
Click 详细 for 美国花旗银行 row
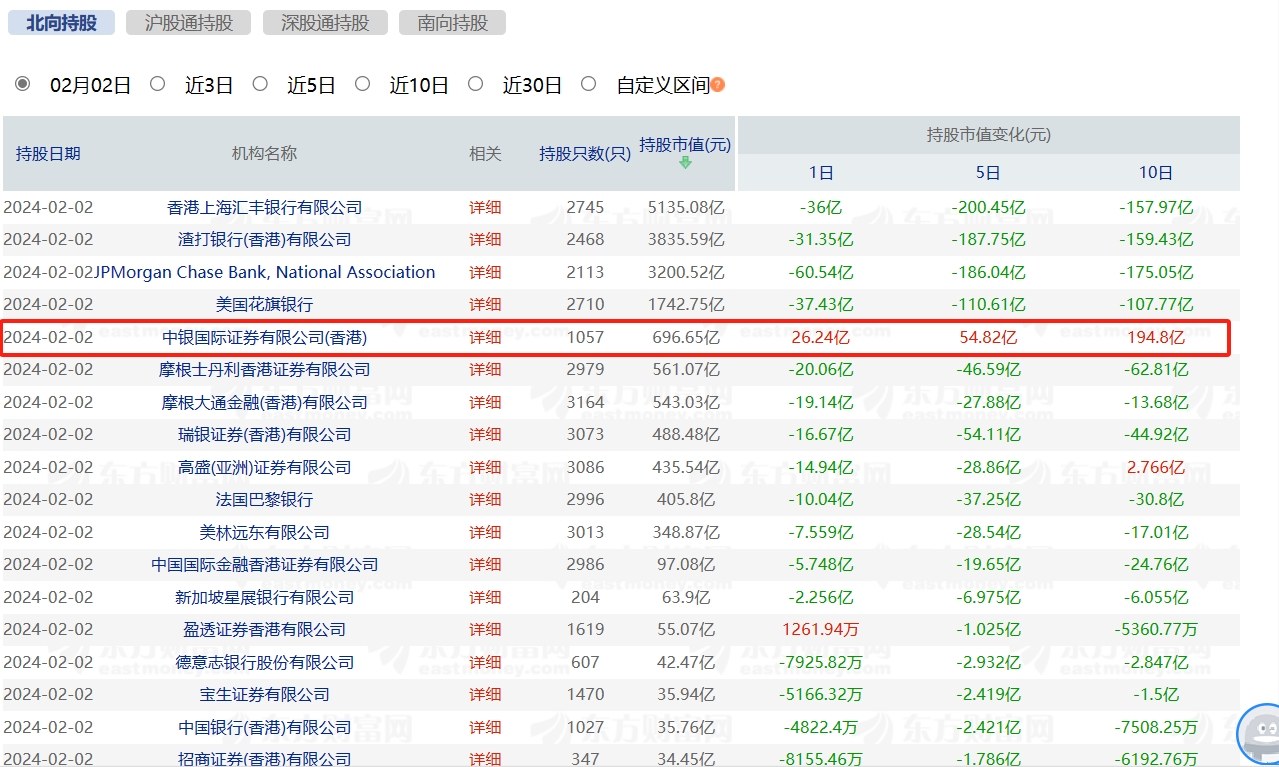click(485, 304)
